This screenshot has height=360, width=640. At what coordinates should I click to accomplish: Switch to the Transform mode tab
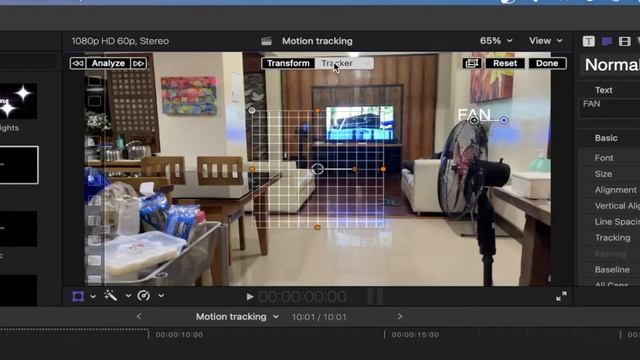coord(288,63)
